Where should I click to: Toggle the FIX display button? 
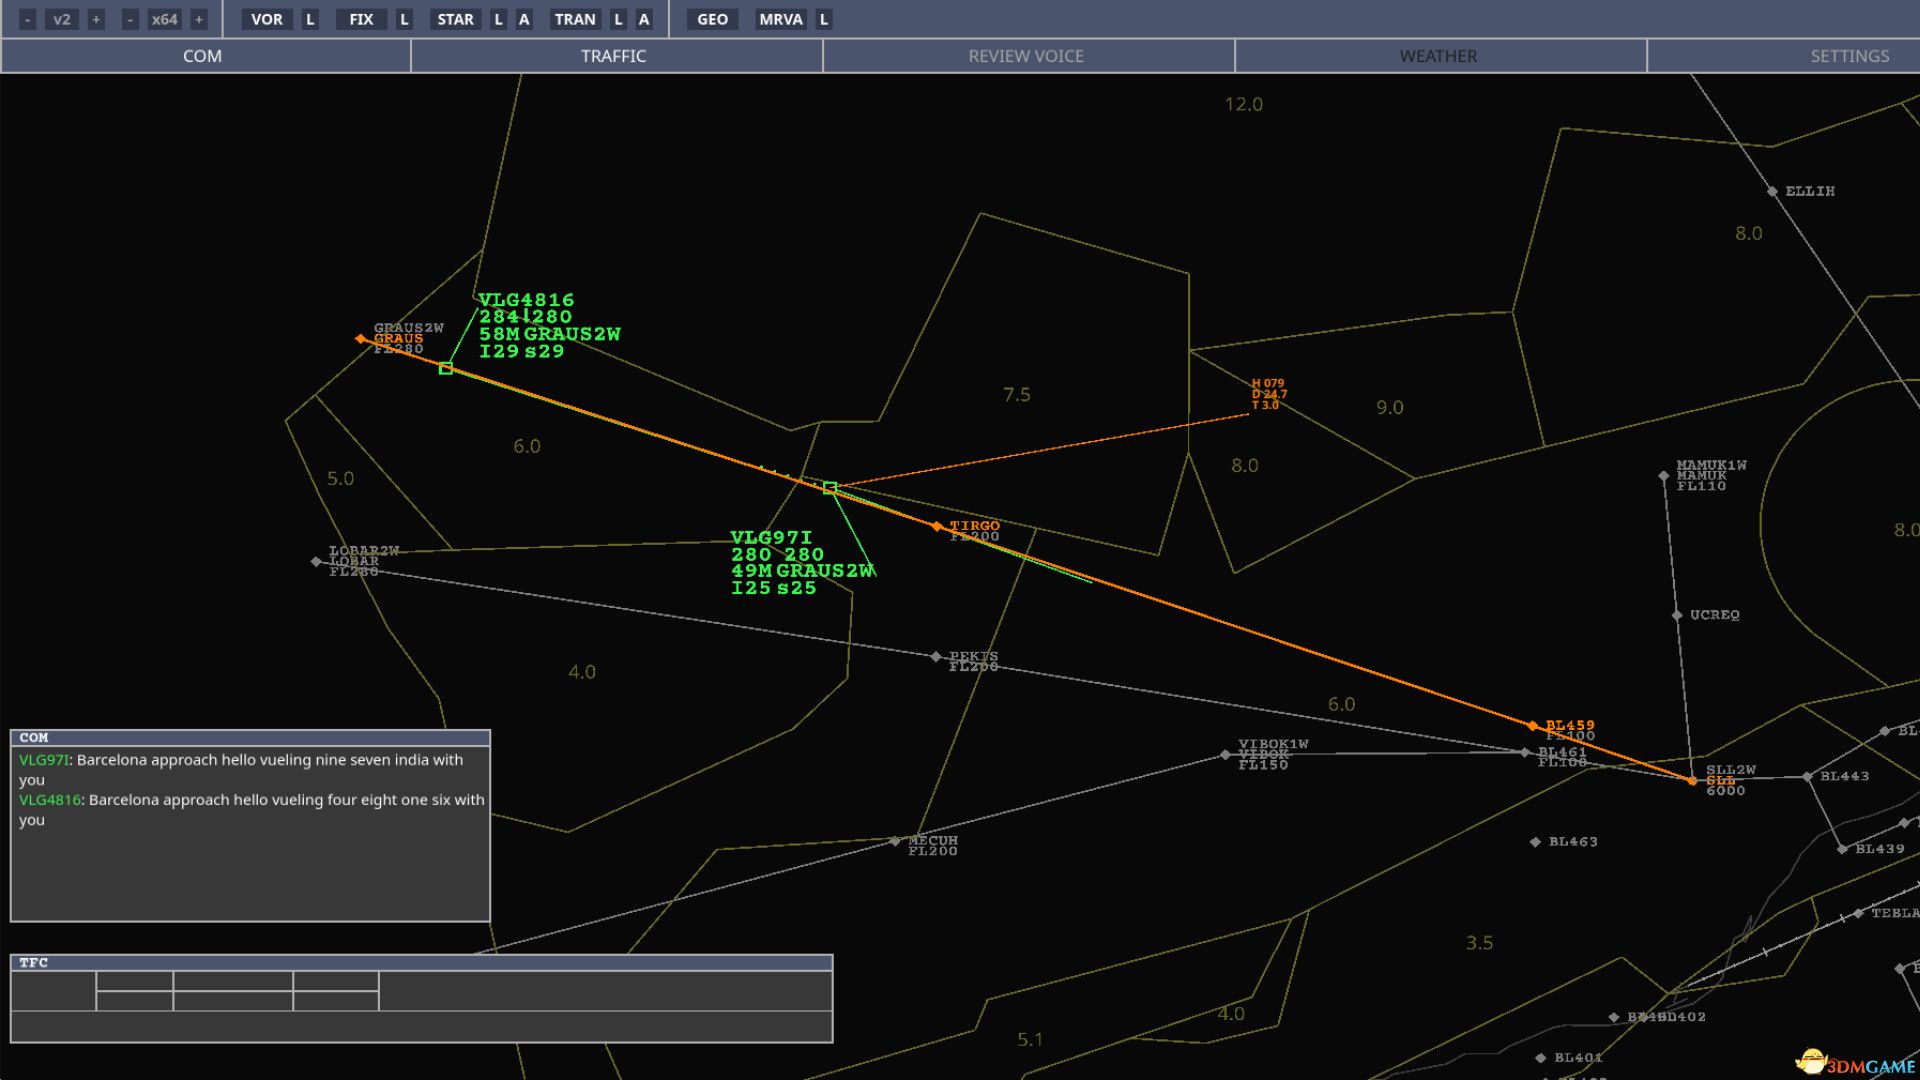(361, 18)
